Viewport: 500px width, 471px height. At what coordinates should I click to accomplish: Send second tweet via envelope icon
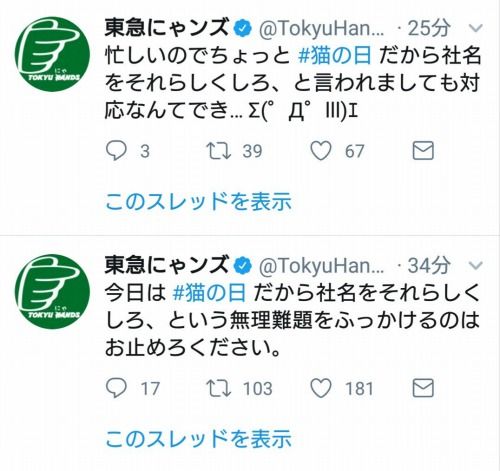(423, 388)
